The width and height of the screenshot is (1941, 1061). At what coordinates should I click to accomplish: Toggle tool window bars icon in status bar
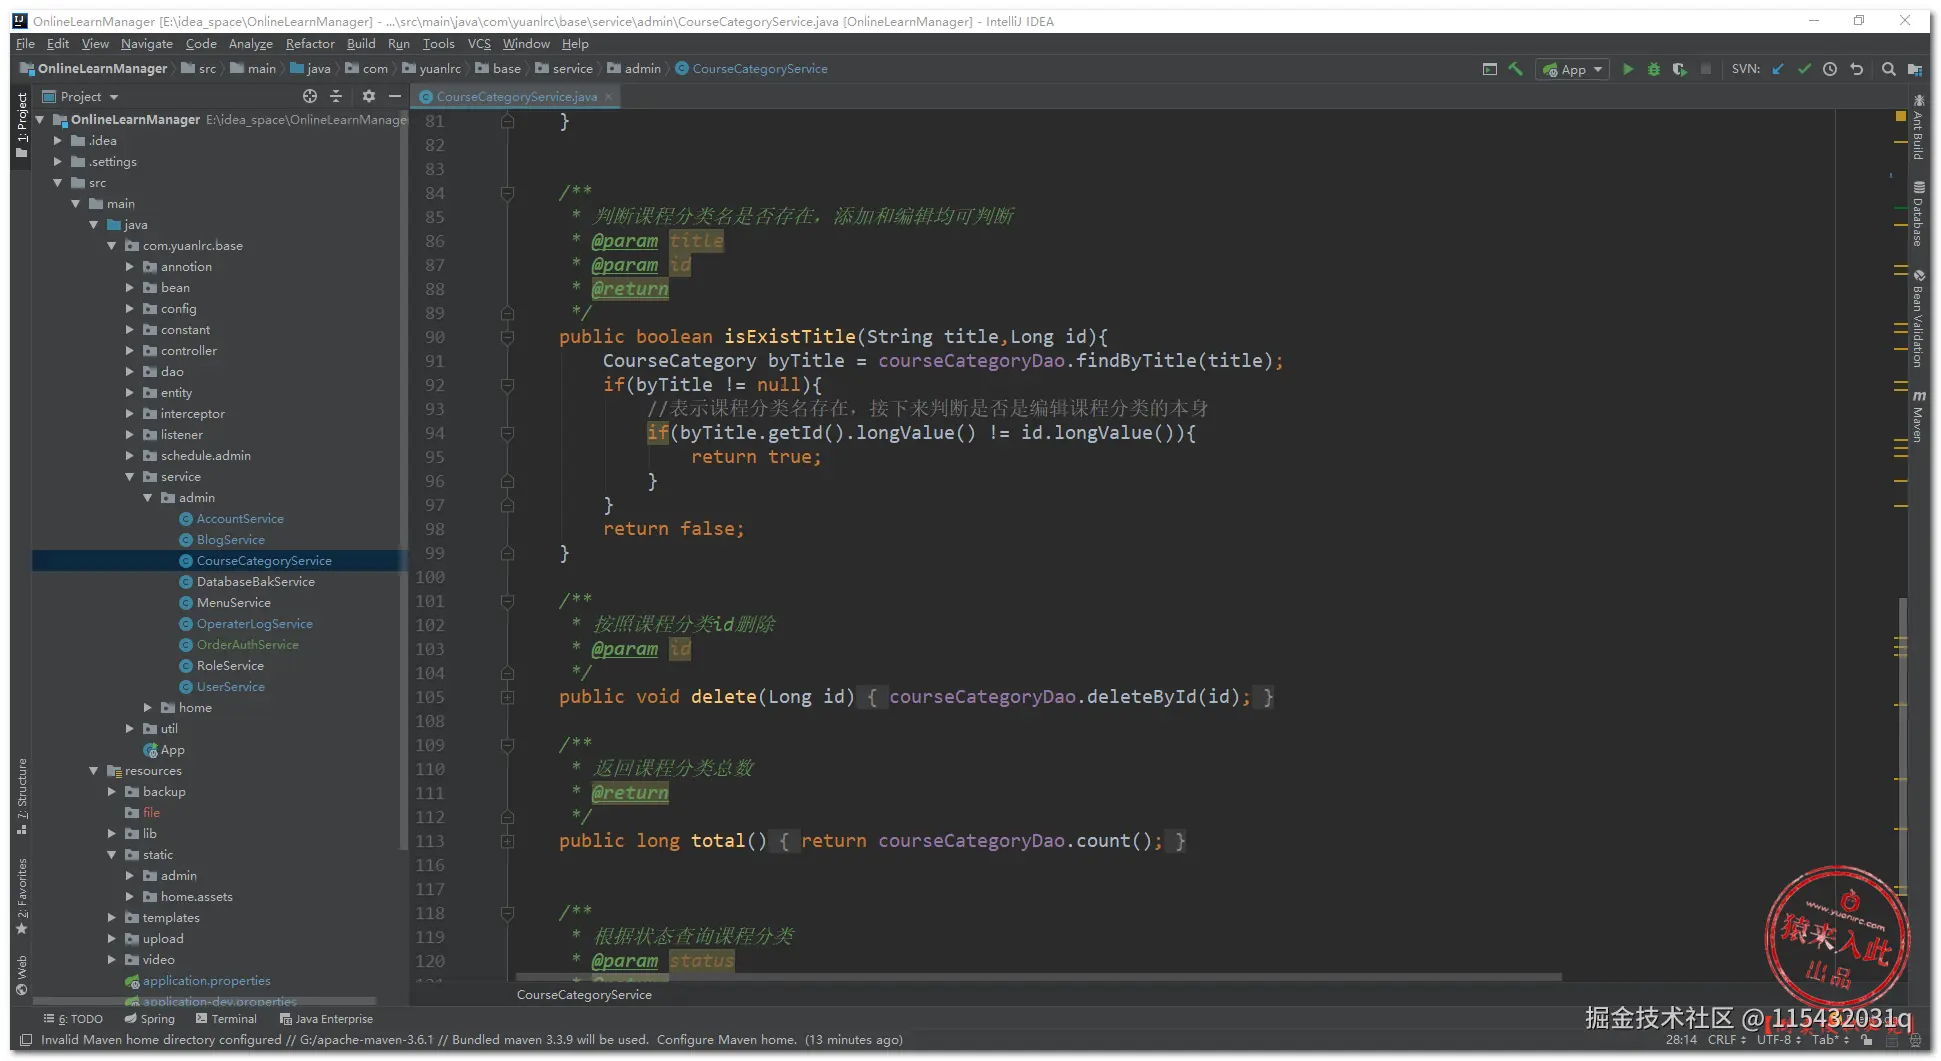[26, 1040]
